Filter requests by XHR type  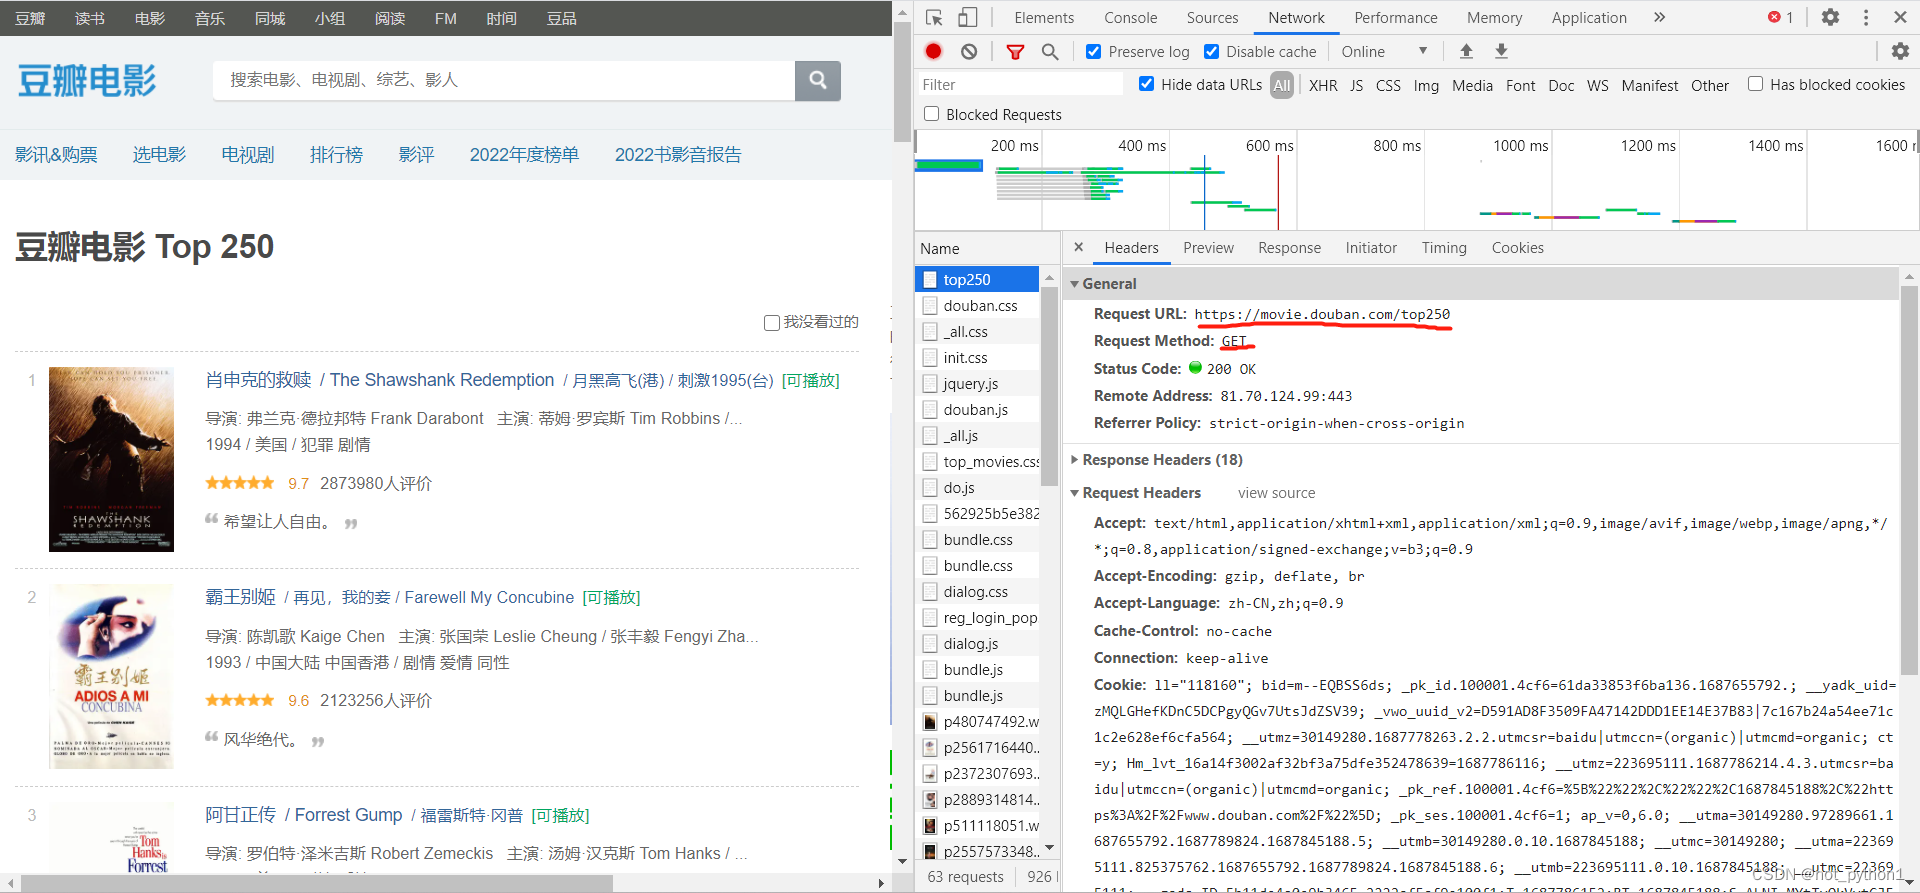pos(1323,85)
